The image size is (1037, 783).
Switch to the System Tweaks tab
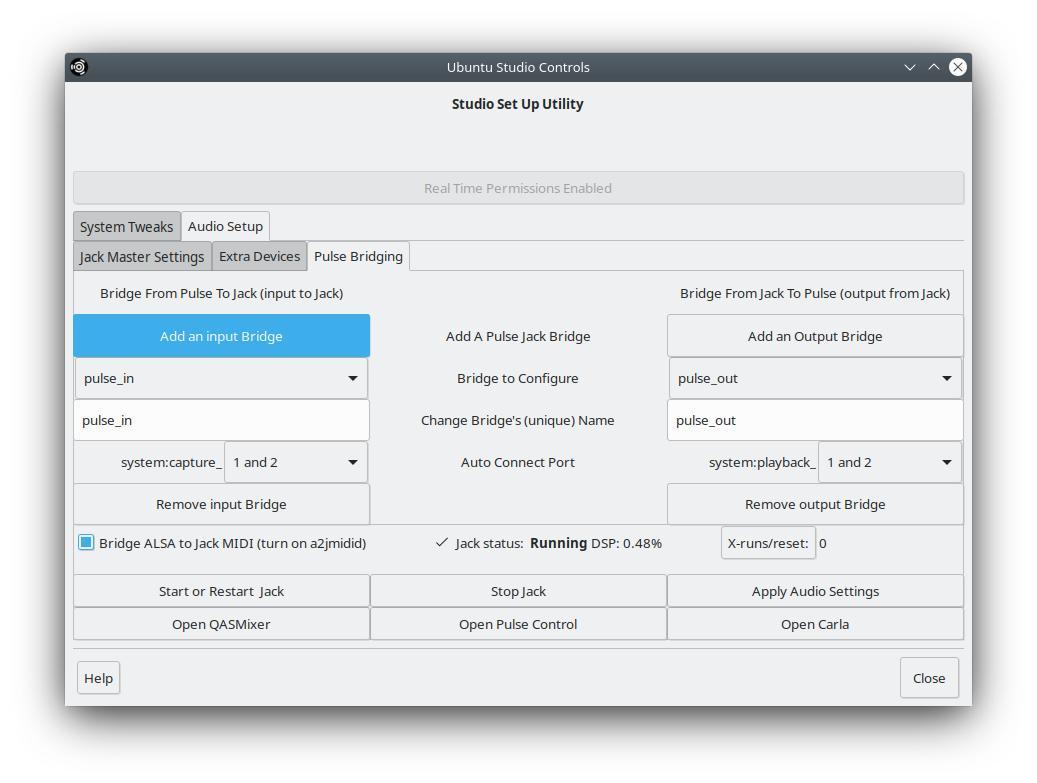pos(126,227)
